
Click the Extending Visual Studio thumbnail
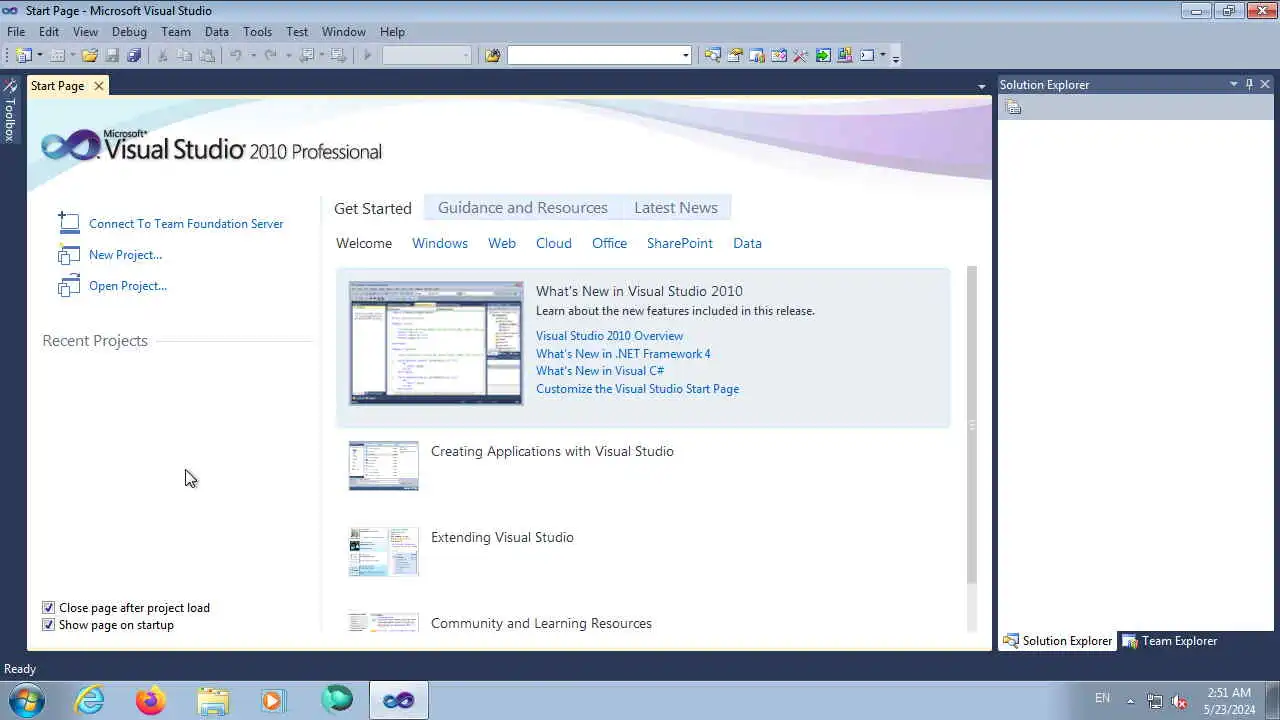(x=384, y=552)
